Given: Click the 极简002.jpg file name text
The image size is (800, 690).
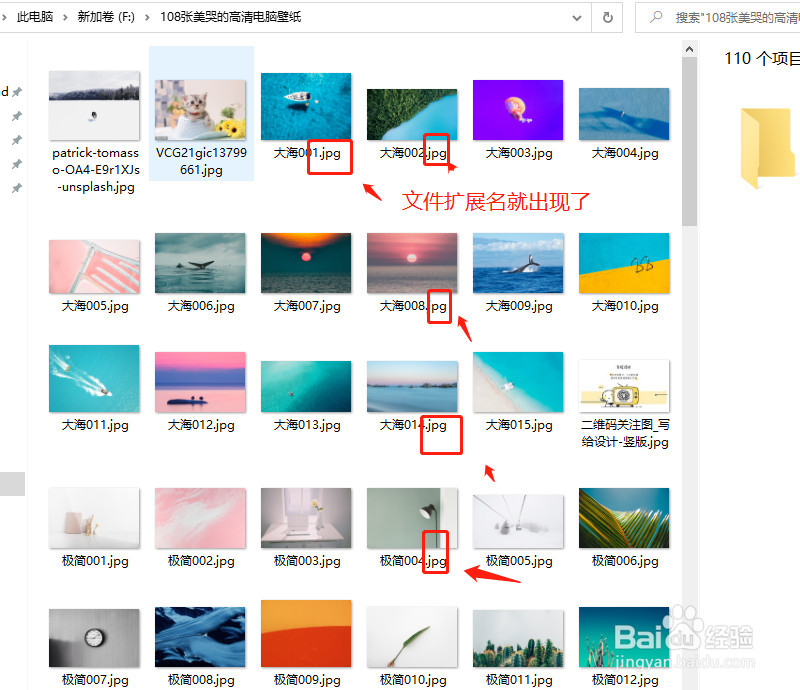Looking at the screenshot, I should pos(201,561).
